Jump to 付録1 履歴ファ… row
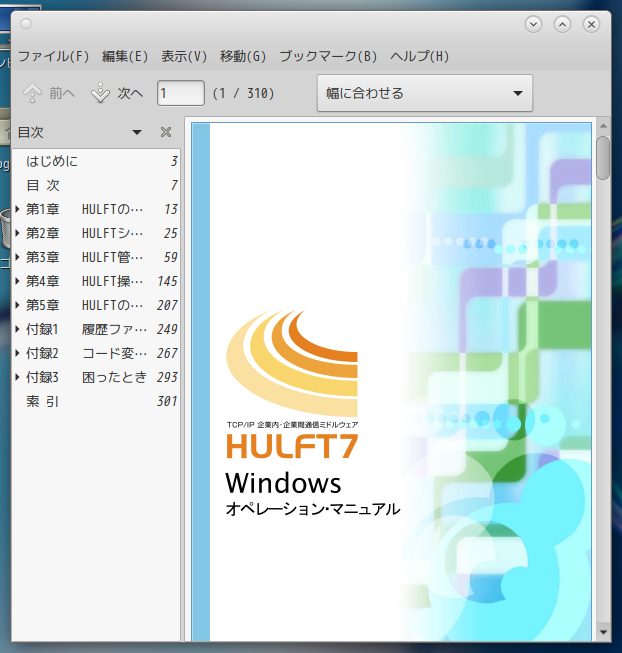This screenshot has width=622, height=653. (96, 329)
